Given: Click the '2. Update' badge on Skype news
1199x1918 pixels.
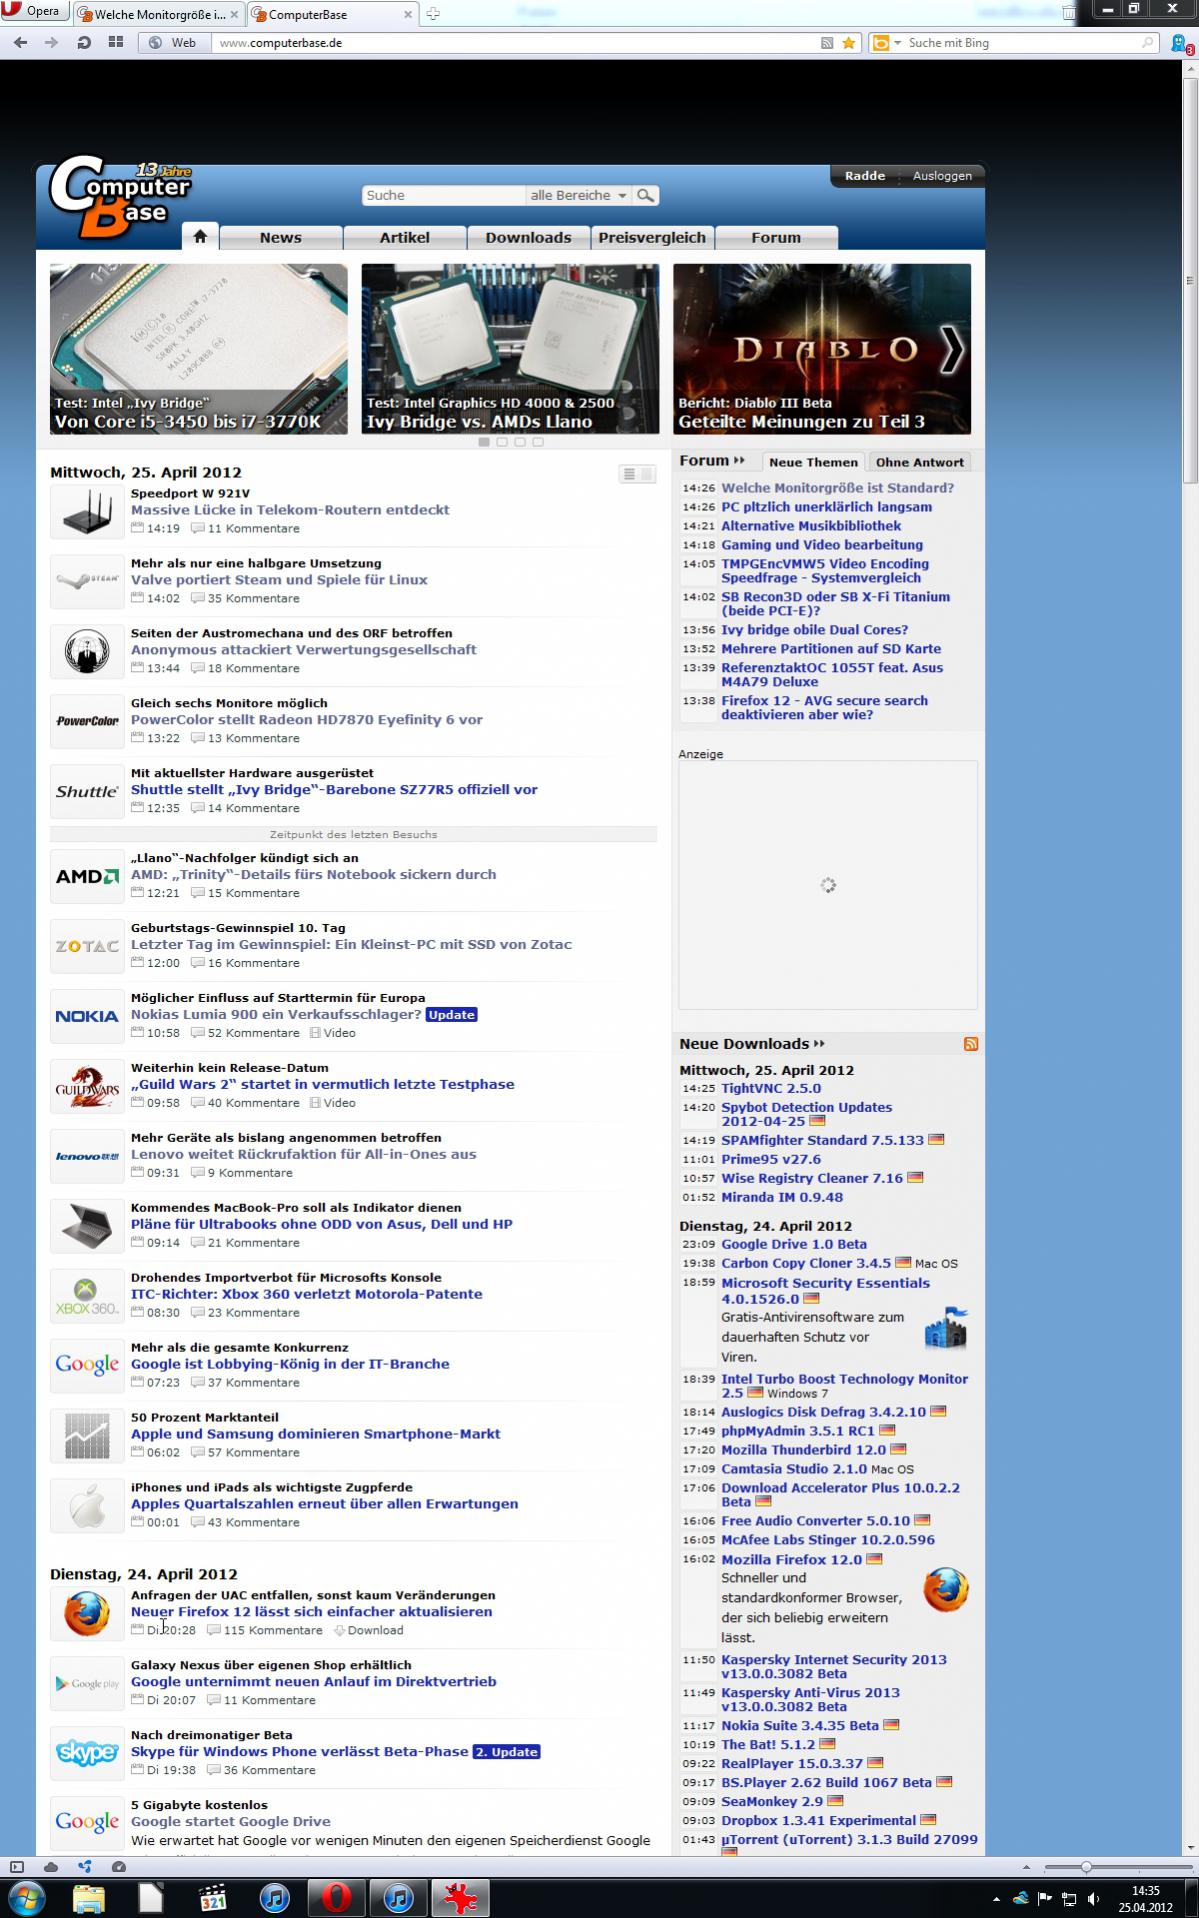Looking at the screenshot, I should 506,1752.
